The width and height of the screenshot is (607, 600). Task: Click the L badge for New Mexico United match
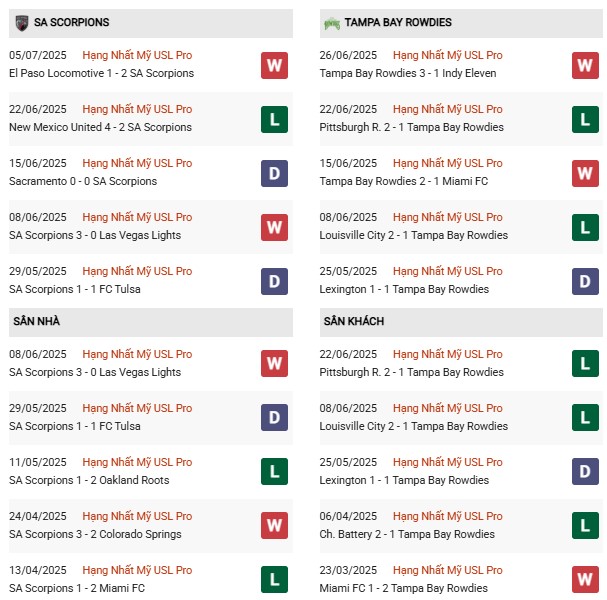click(275, 119)
